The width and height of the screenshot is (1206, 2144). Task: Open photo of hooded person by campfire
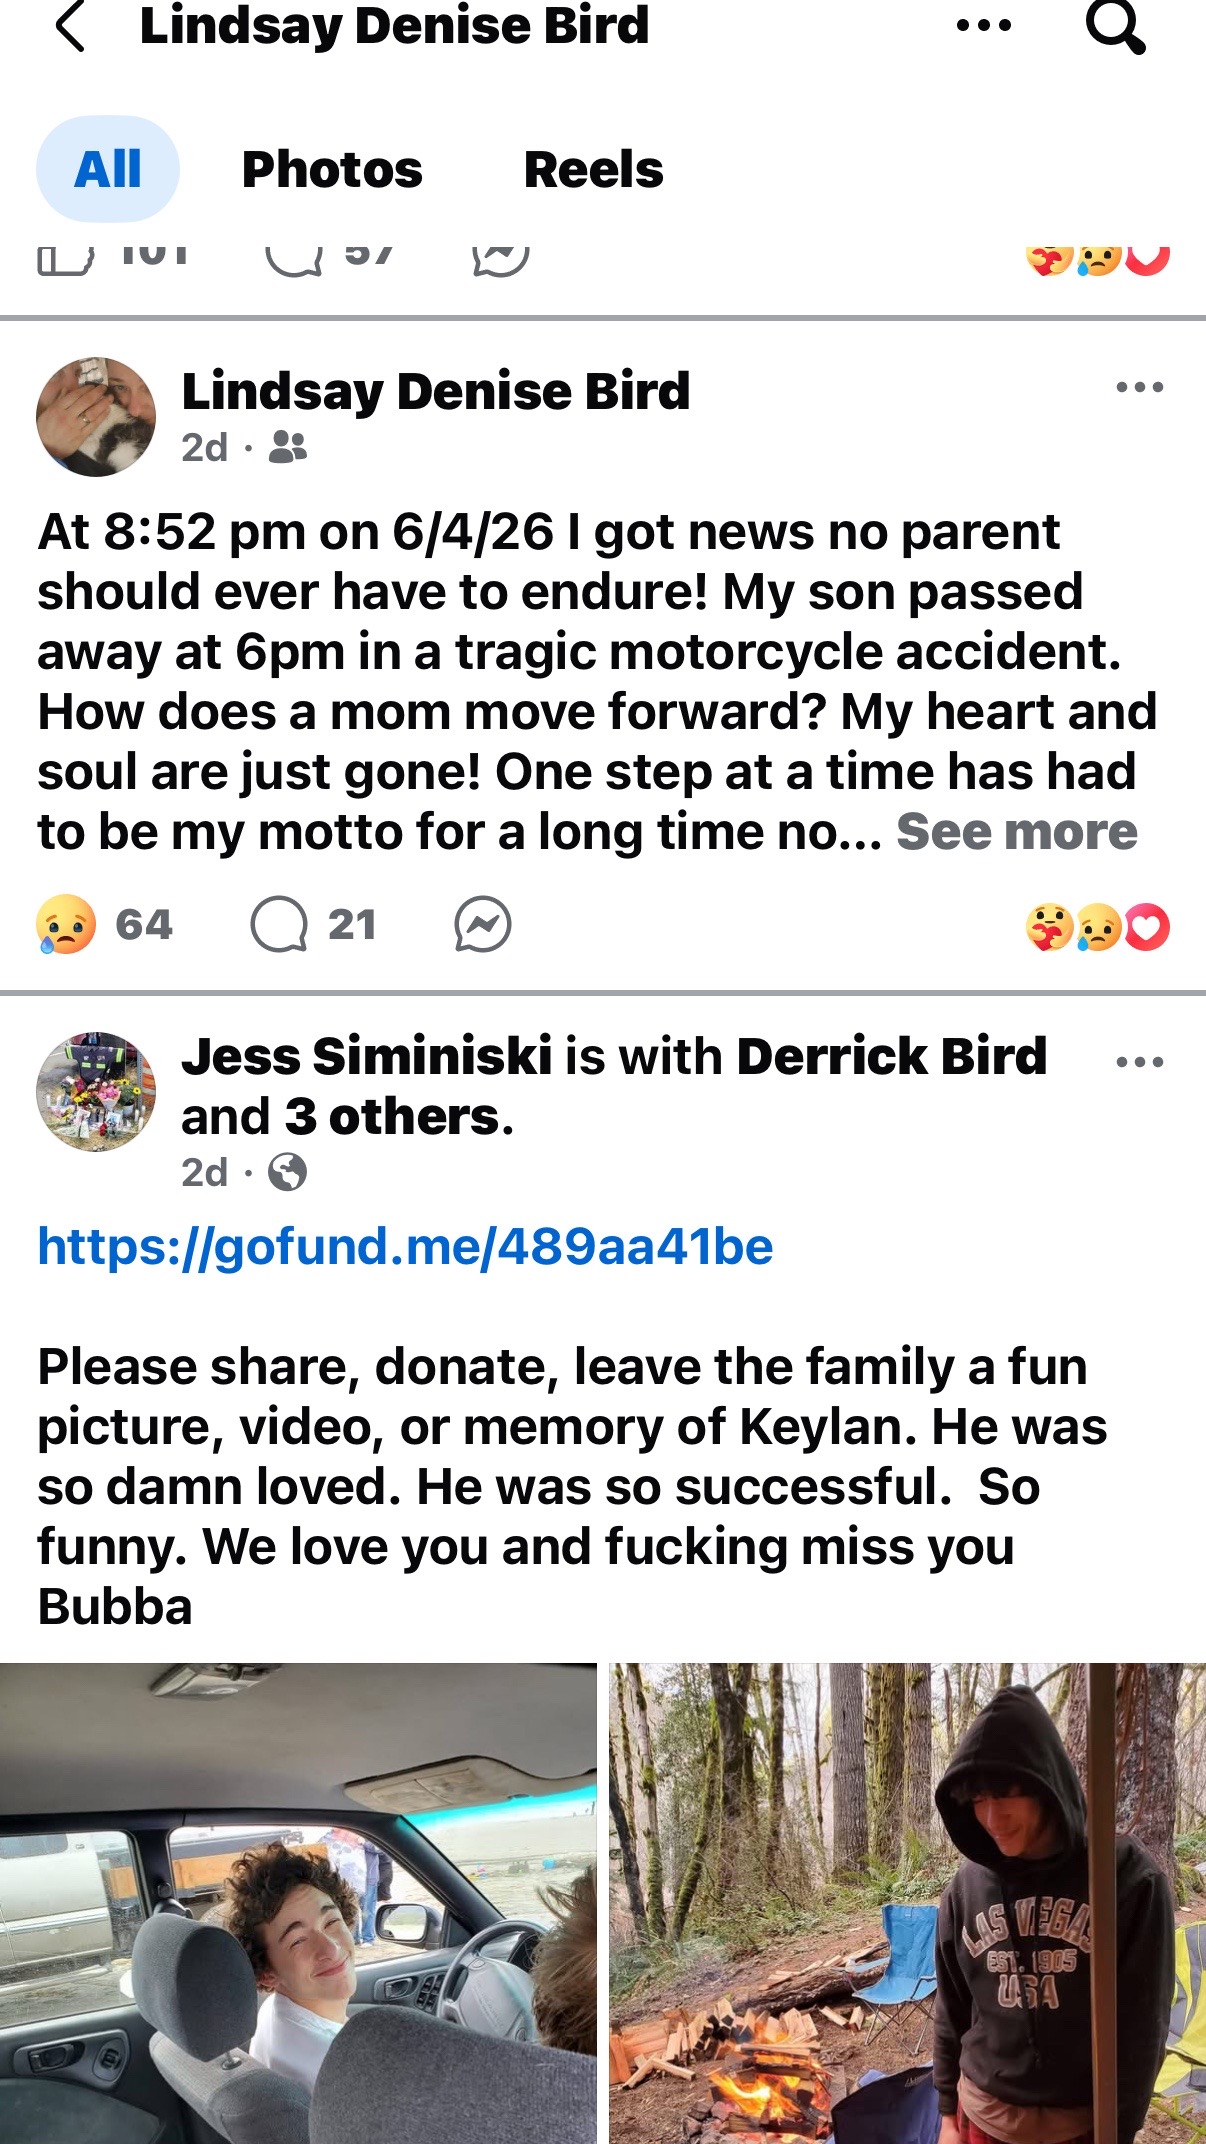(x=907, y=1903)
